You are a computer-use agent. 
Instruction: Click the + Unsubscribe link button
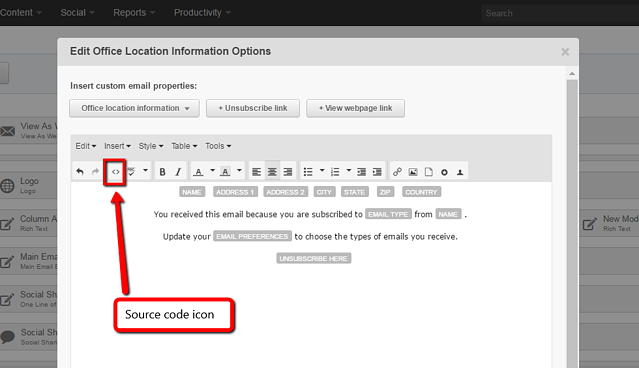coord(253,108)
